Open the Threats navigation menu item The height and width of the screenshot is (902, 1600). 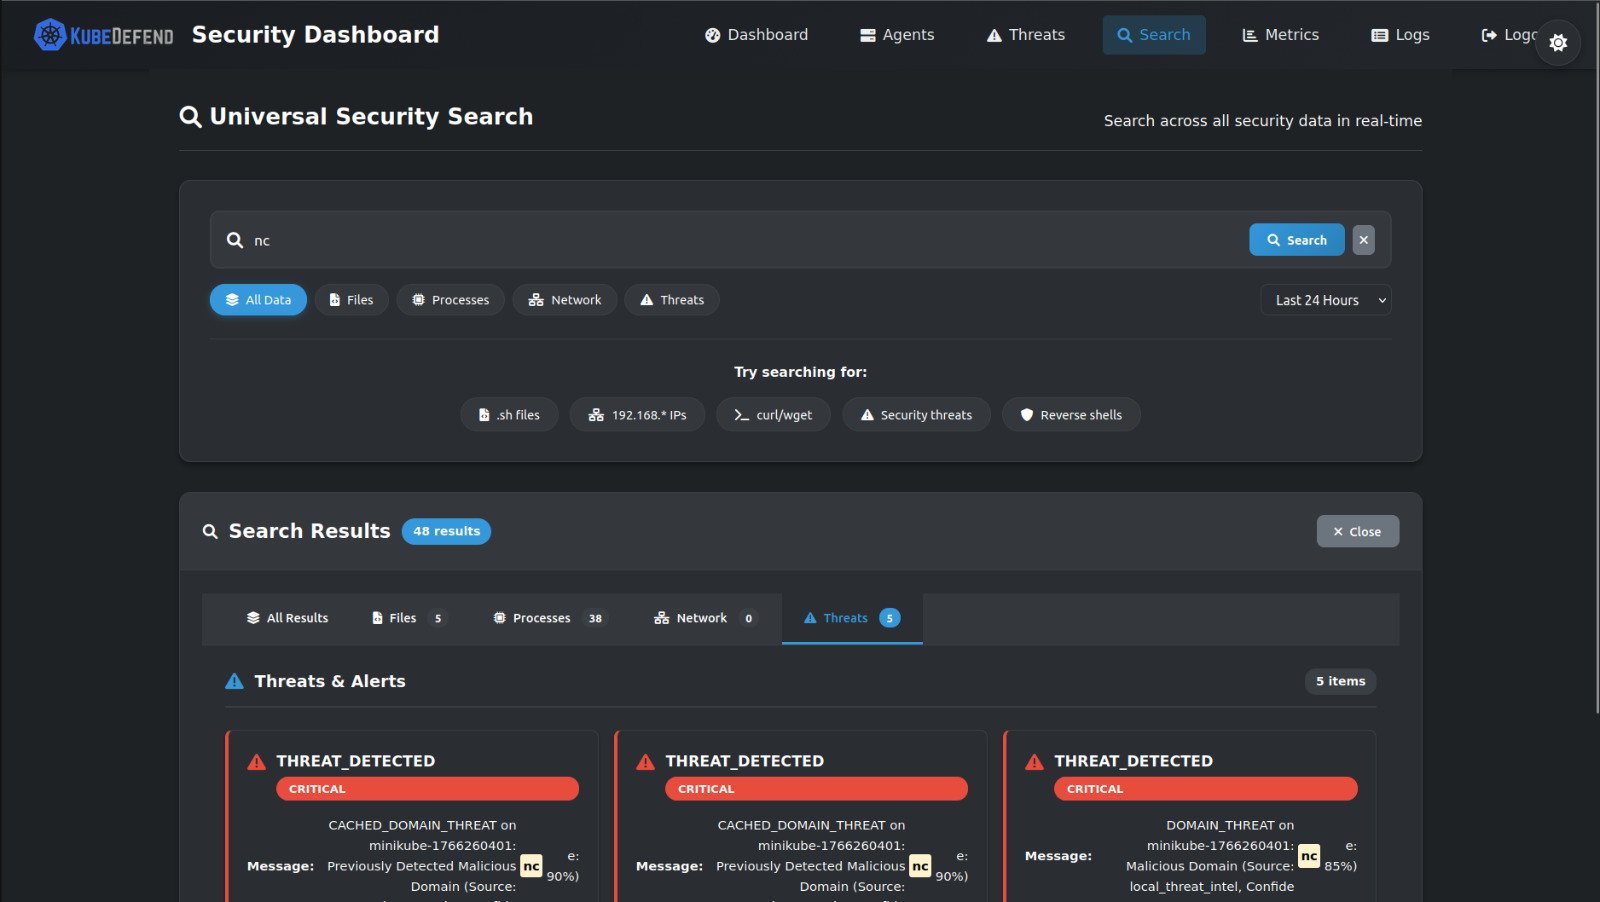pyautogui.click(x=1025, y=35)
